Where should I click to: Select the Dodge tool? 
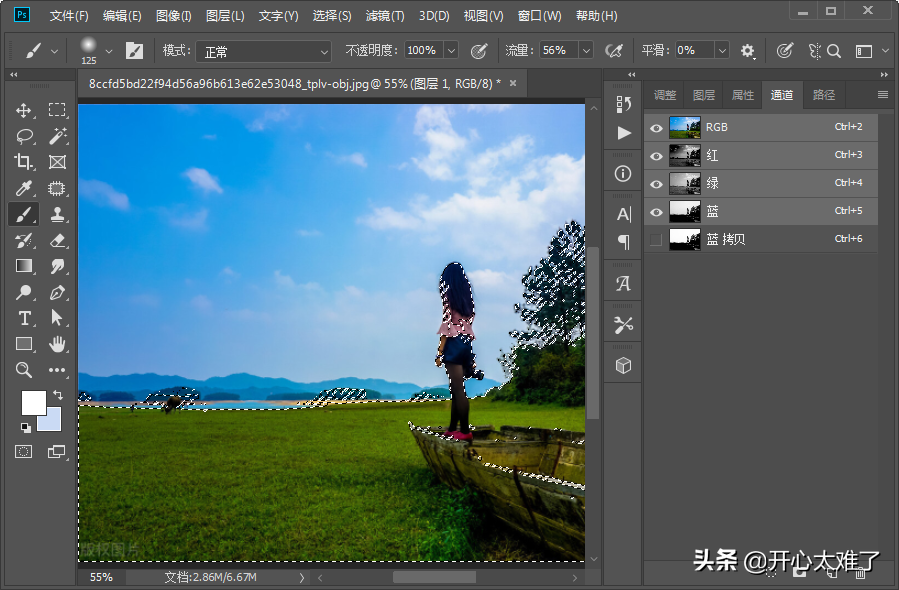24,292
